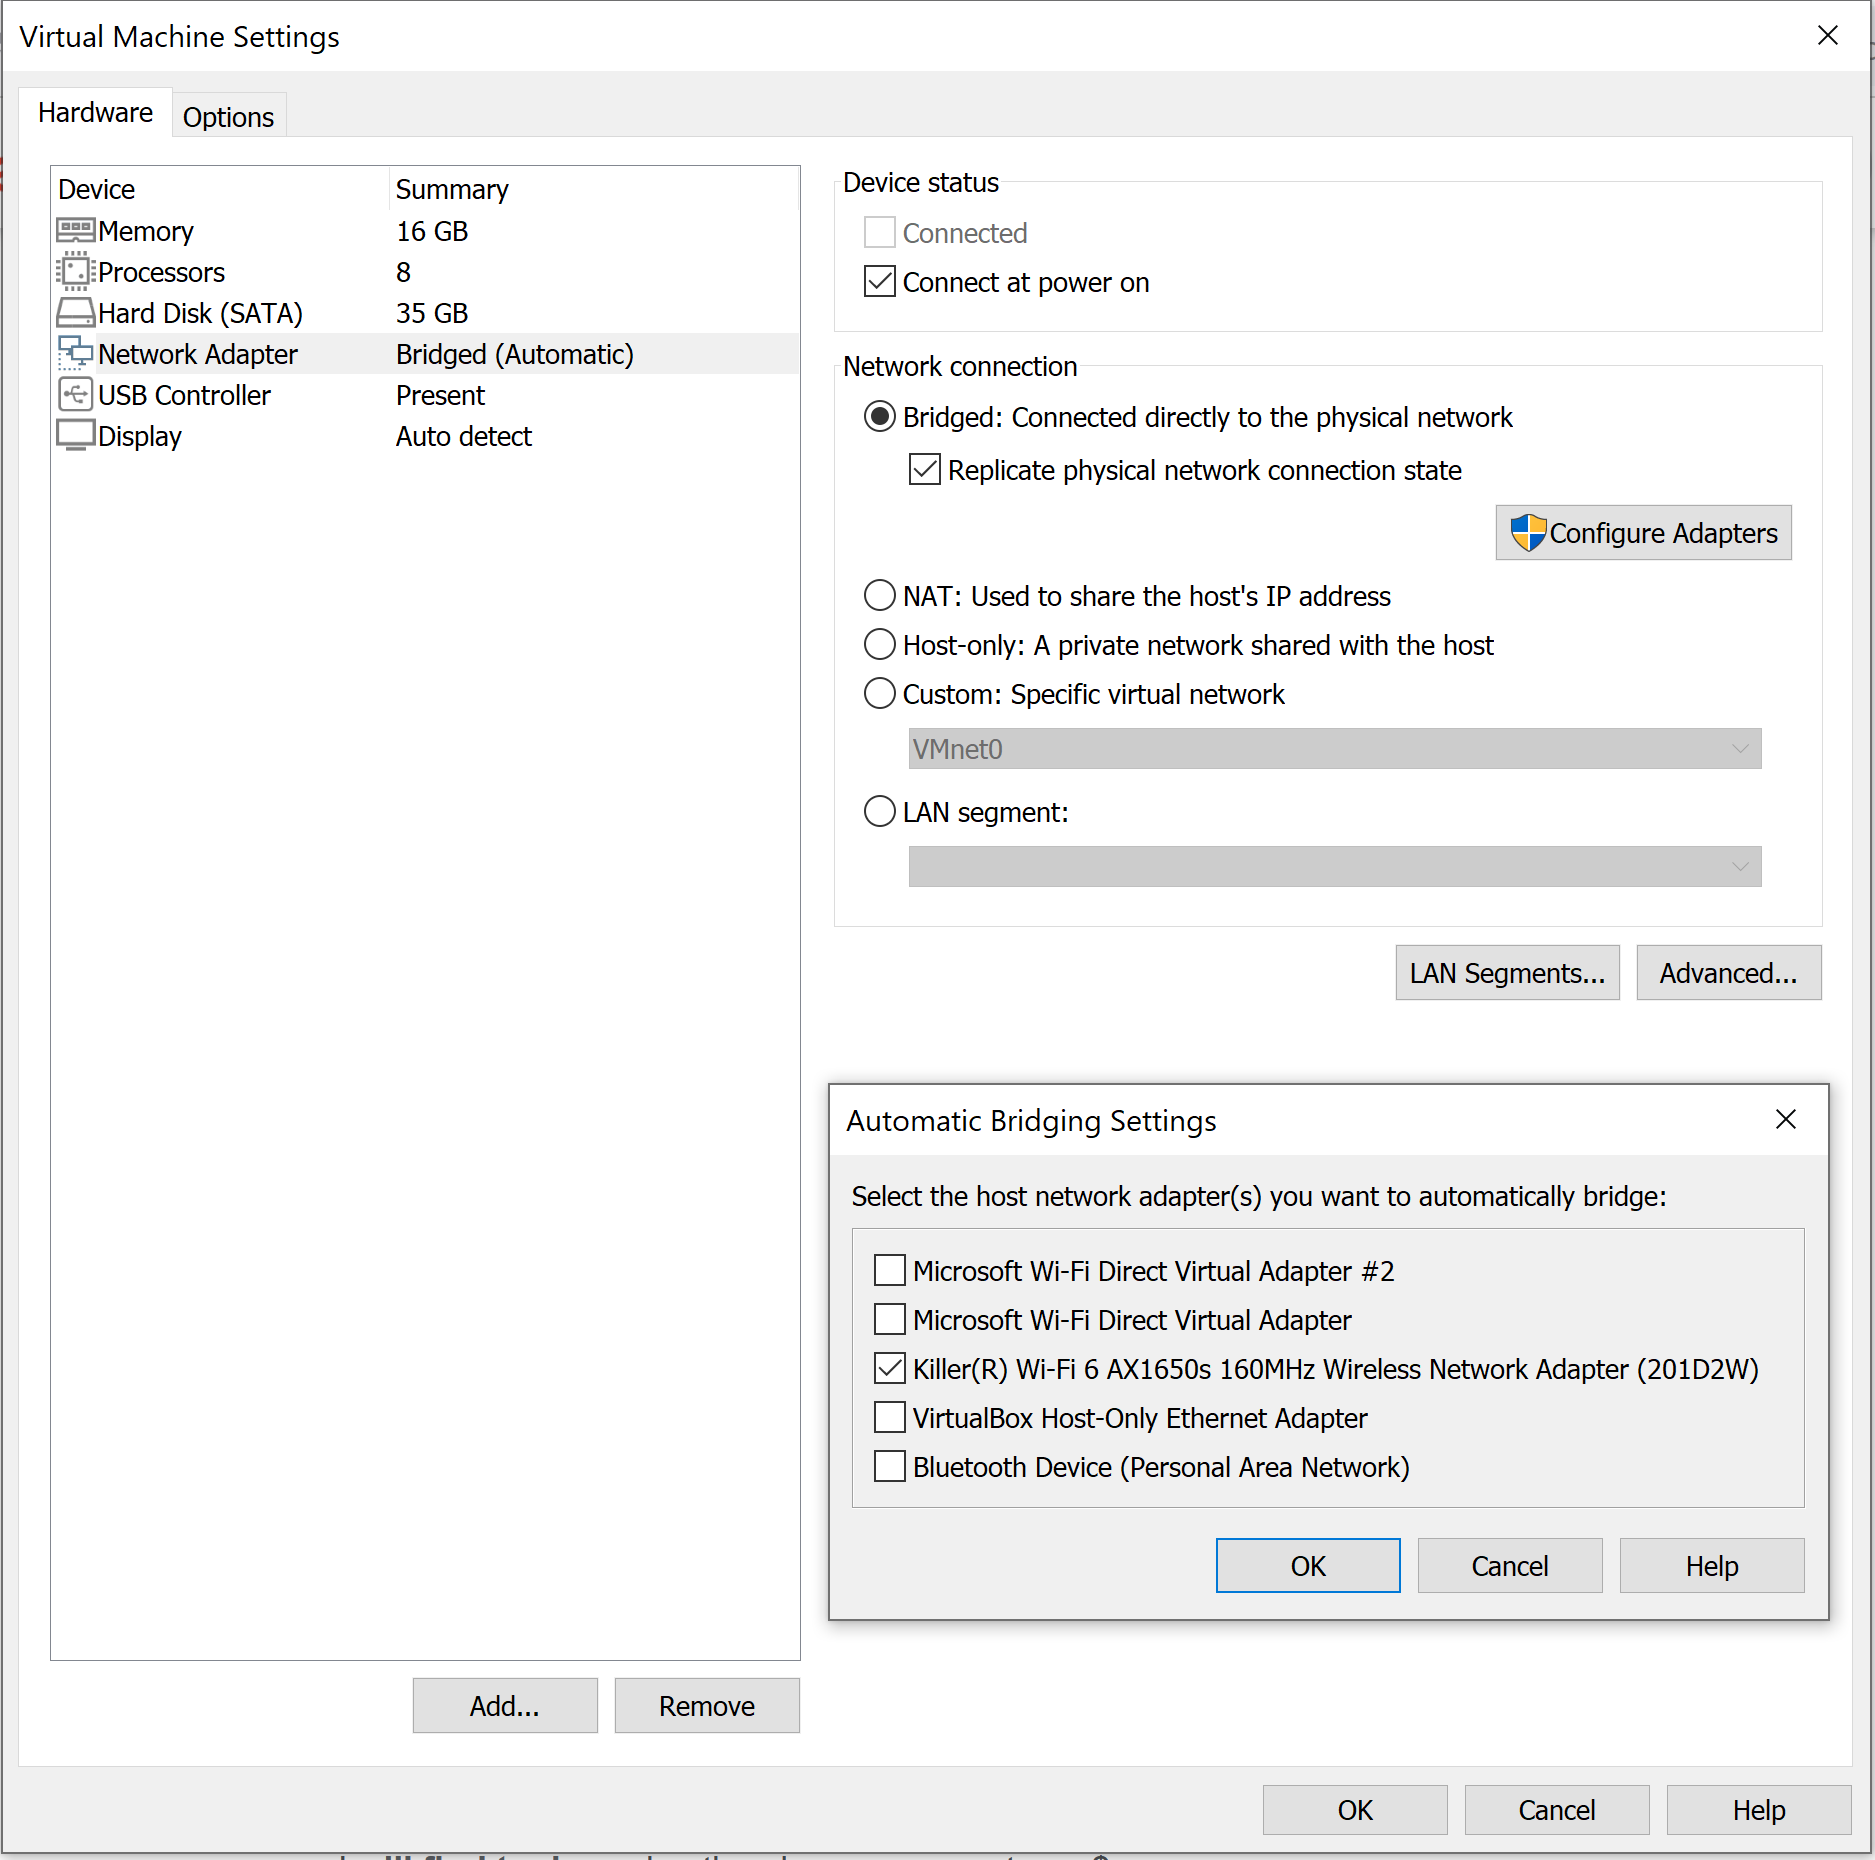This screenshot has width=1875, height=1860.
Task: Select NAT network connection option
Action: click(x=880, y=596)
